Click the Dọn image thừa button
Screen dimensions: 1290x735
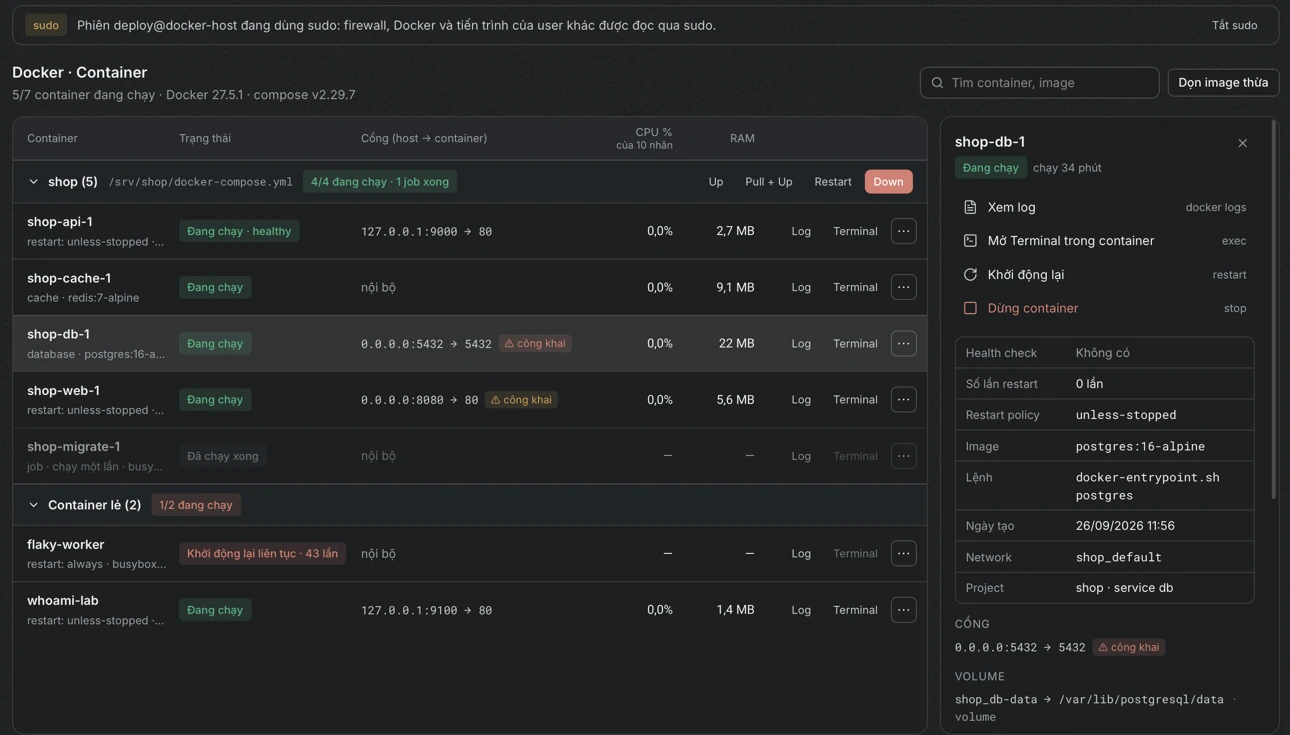[x=1223, y=83]
